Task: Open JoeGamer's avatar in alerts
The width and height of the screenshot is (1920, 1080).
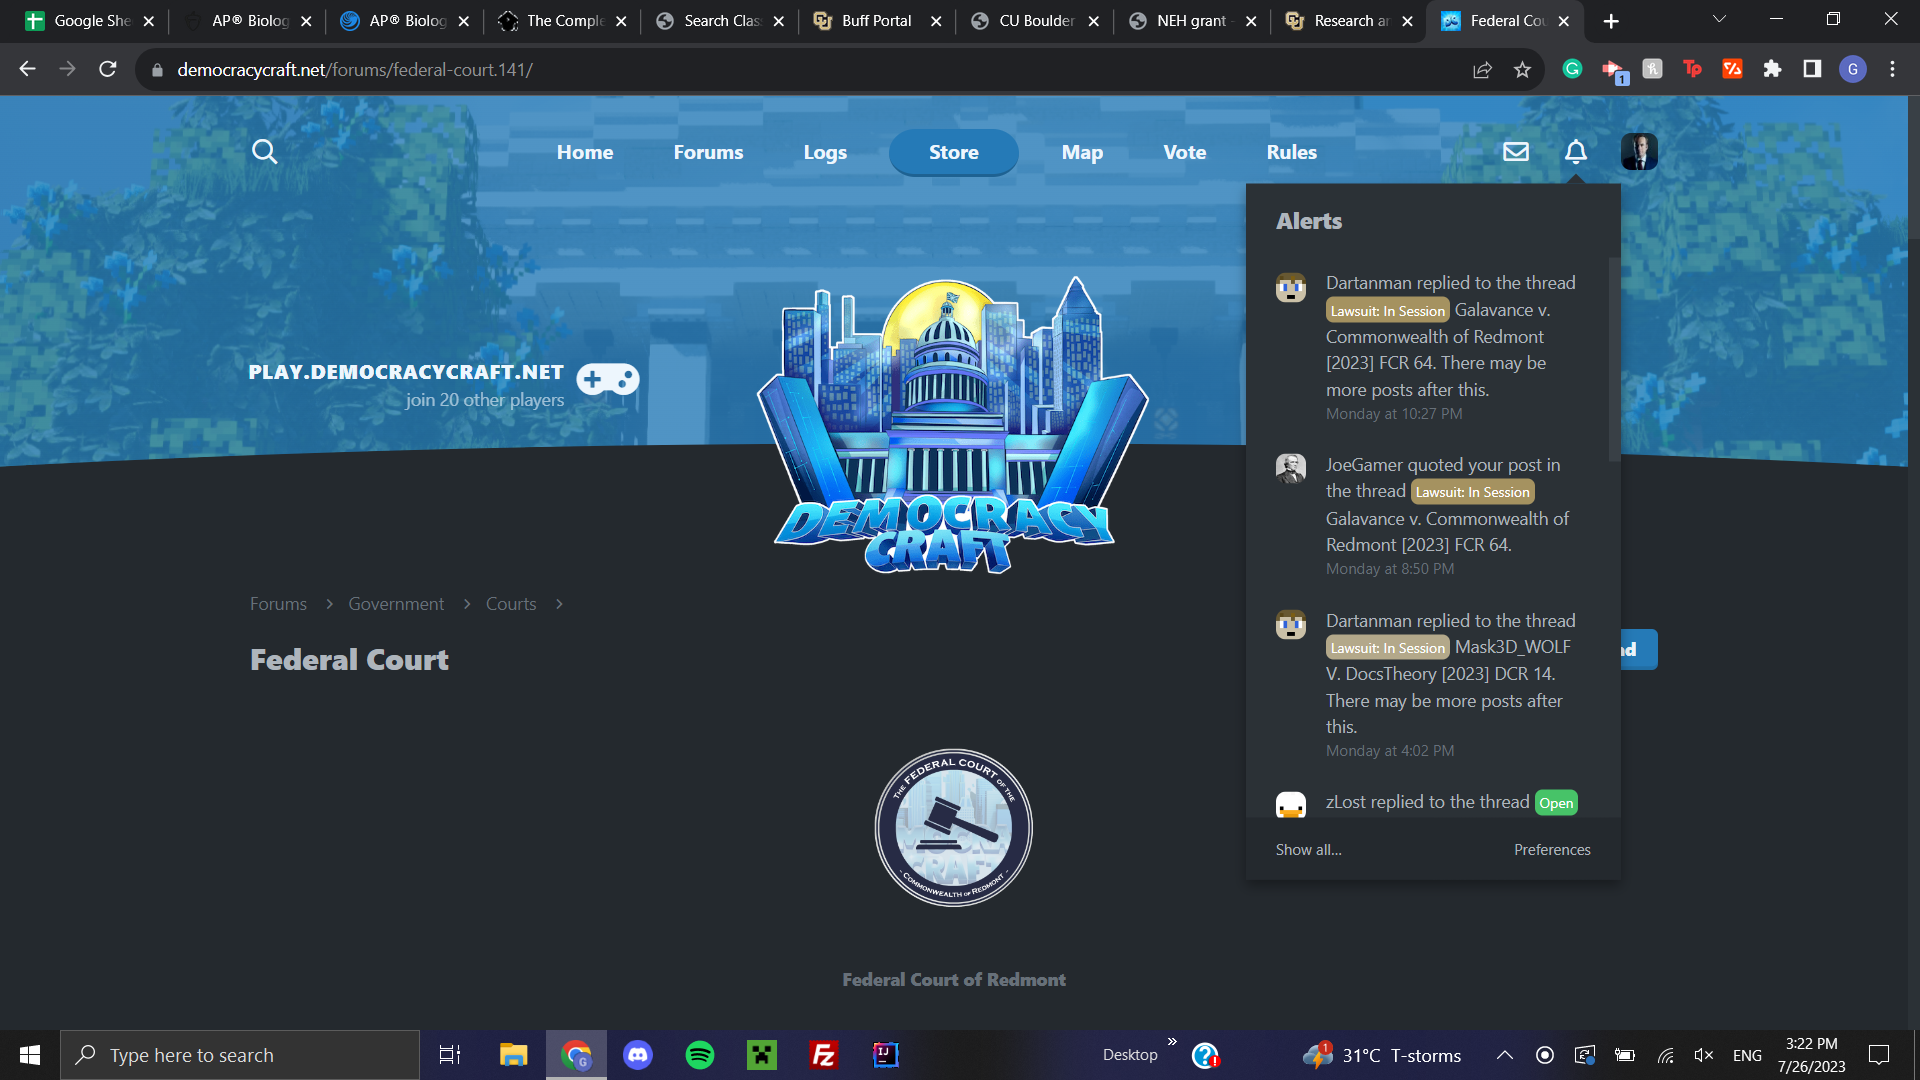Action: (1291, 468)
